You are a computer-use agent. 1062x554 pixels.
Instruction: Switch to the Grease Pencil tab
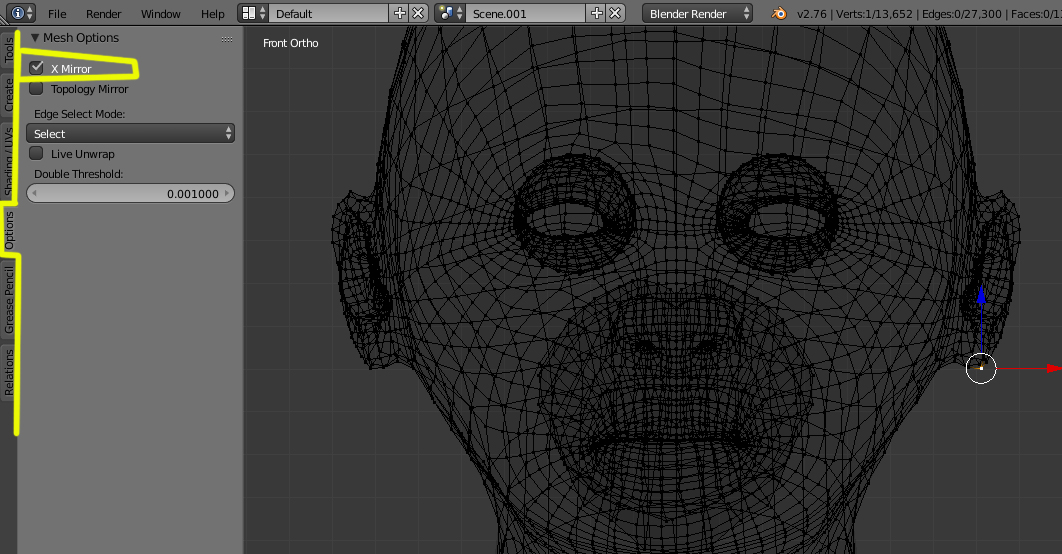click(9, 300)
